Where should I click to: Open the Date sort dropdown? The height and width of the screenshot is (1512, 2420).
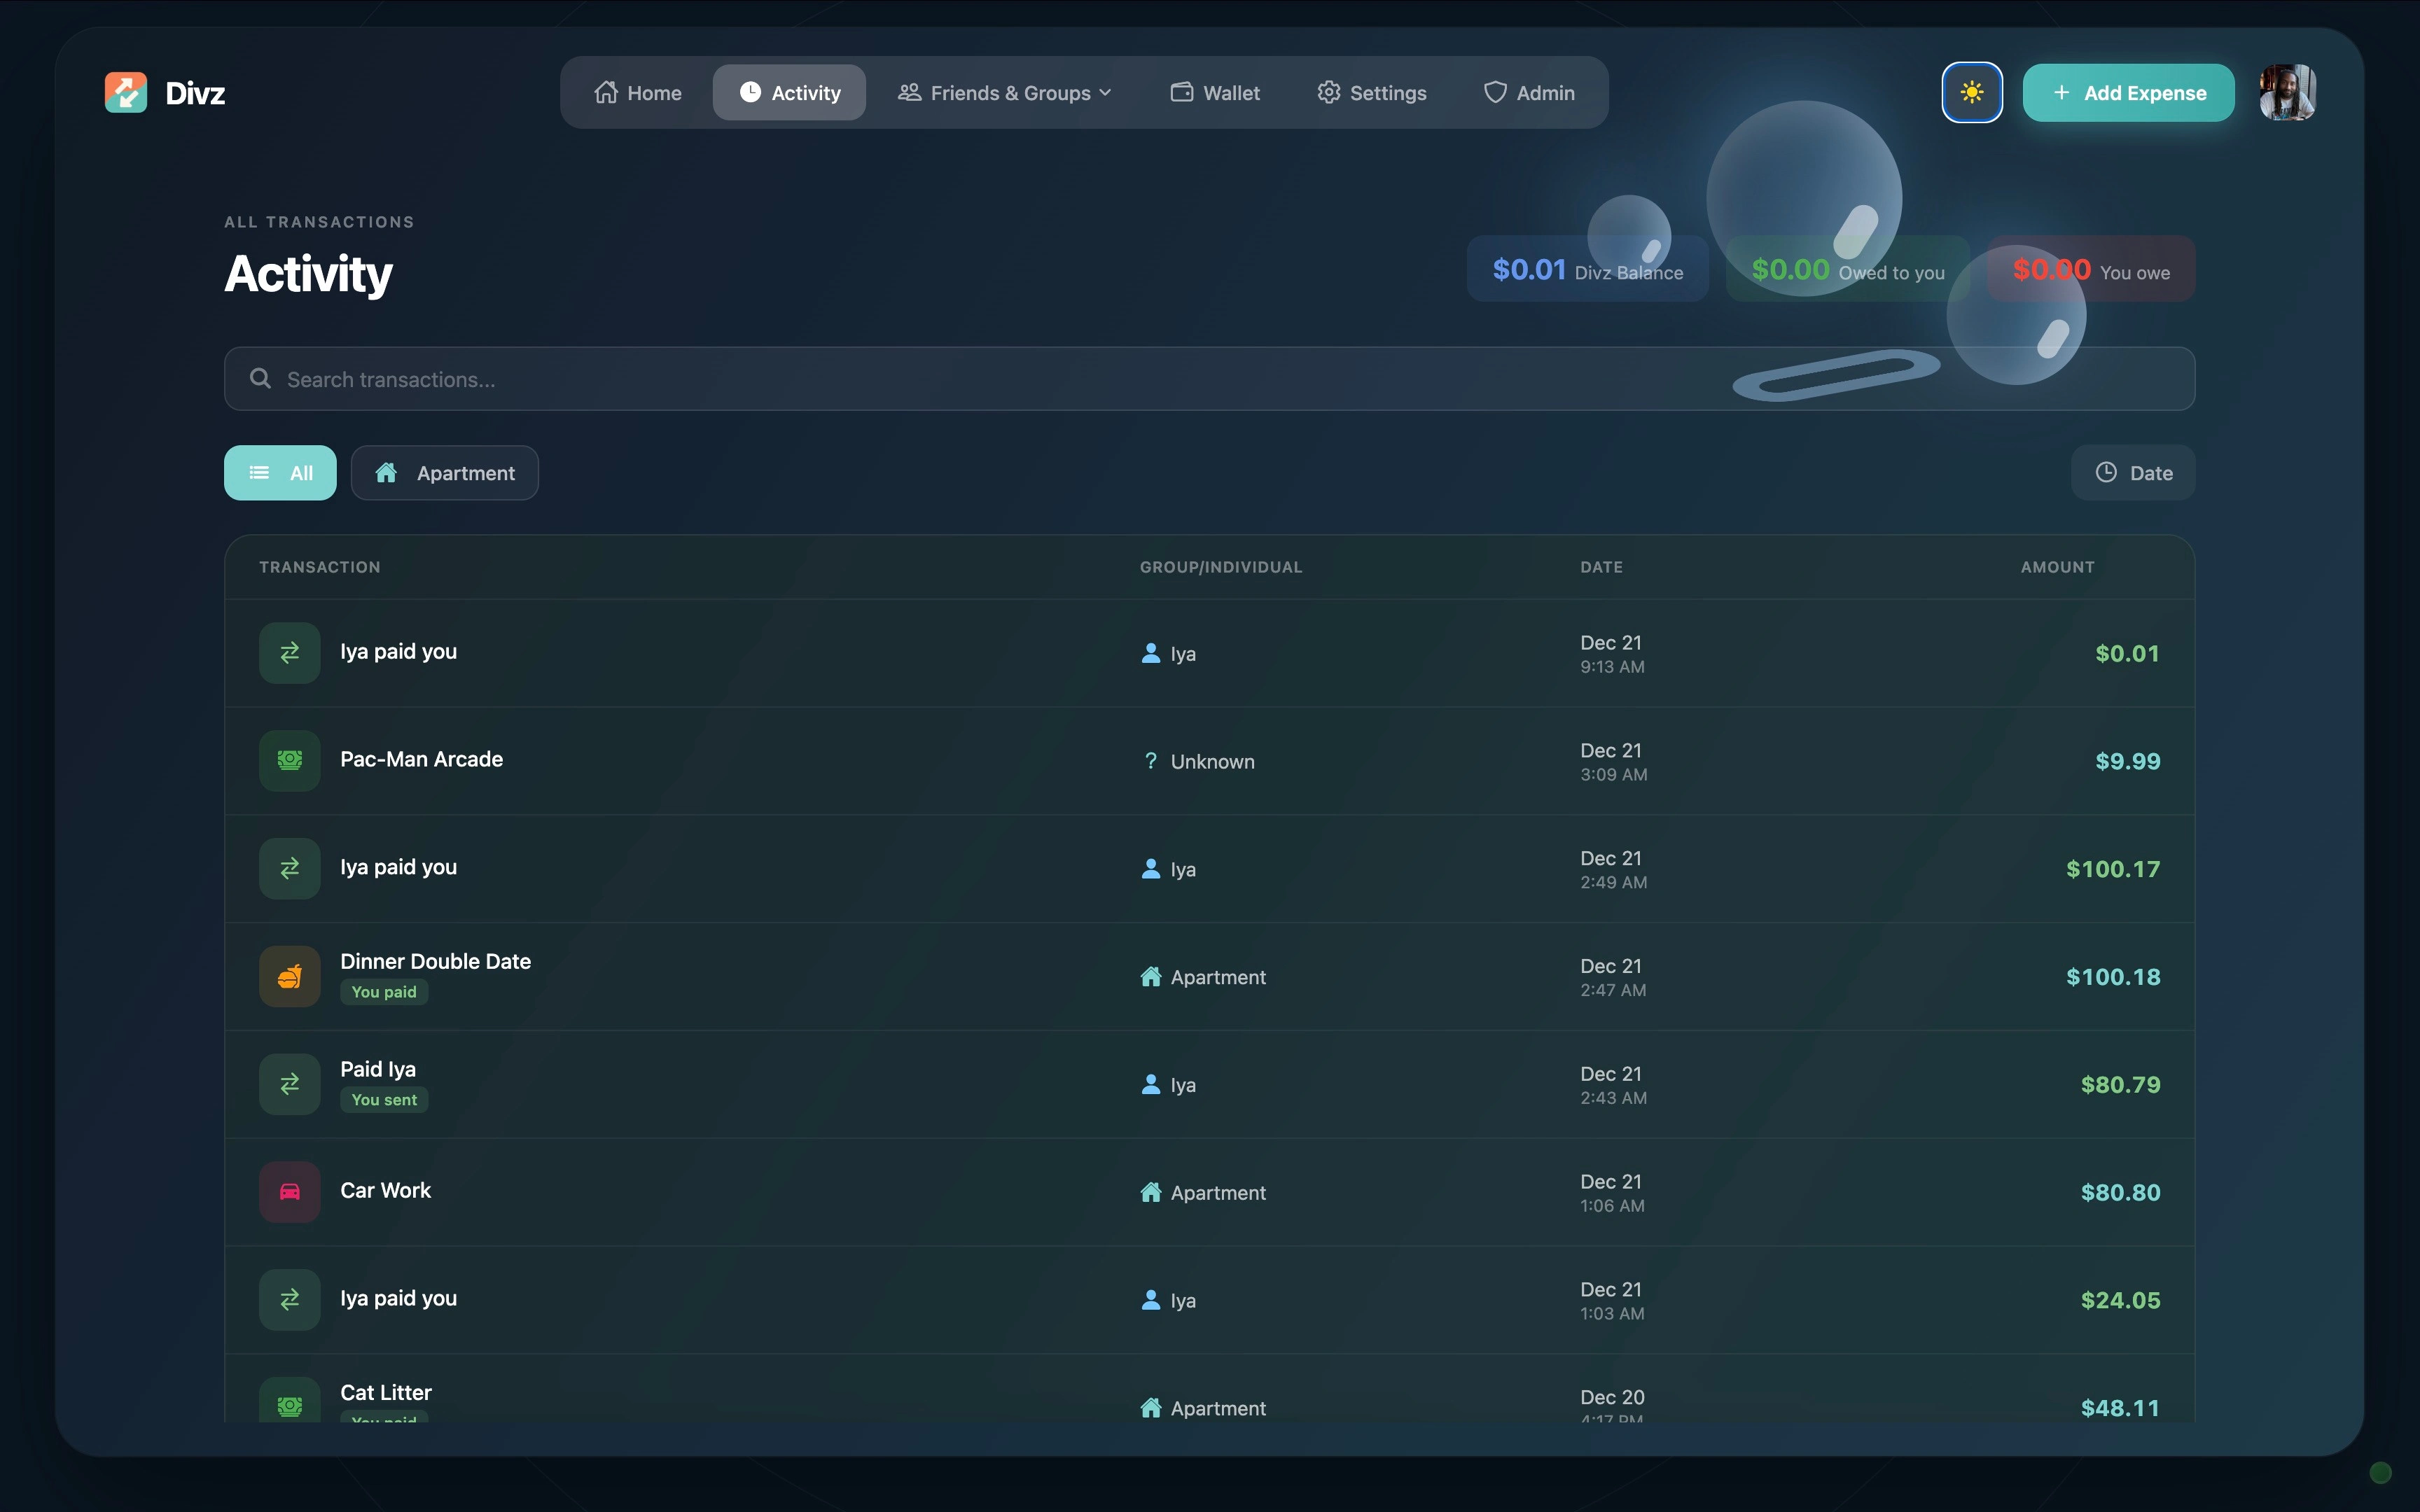(x=2133, y=473)
